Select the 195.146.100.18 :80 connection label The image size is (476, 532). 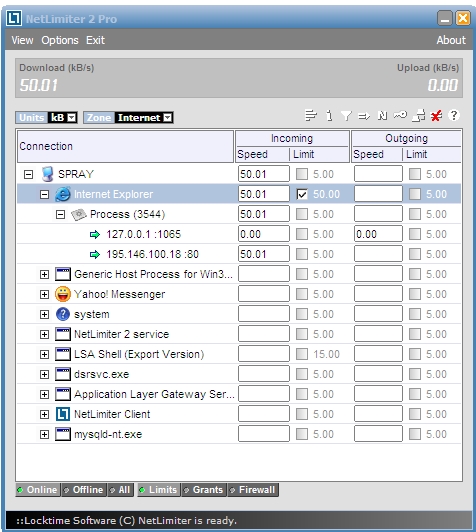pos(152,254)
